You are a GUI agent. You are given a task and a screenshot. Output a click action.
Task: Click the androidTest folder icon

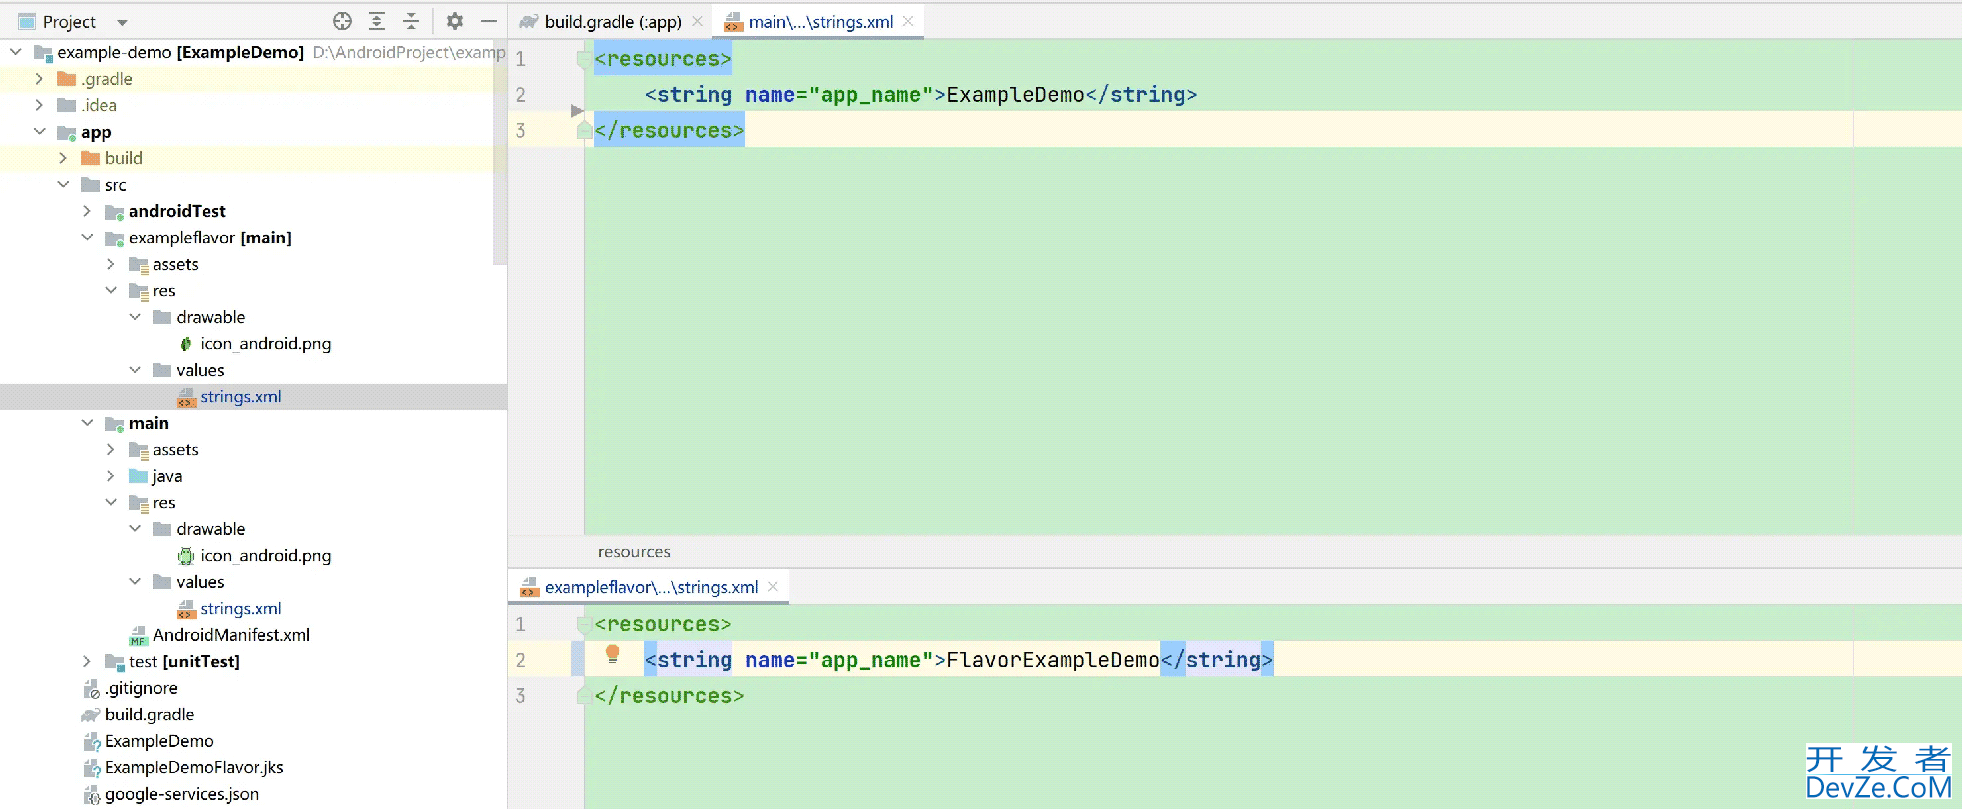[x=115, y=211]
